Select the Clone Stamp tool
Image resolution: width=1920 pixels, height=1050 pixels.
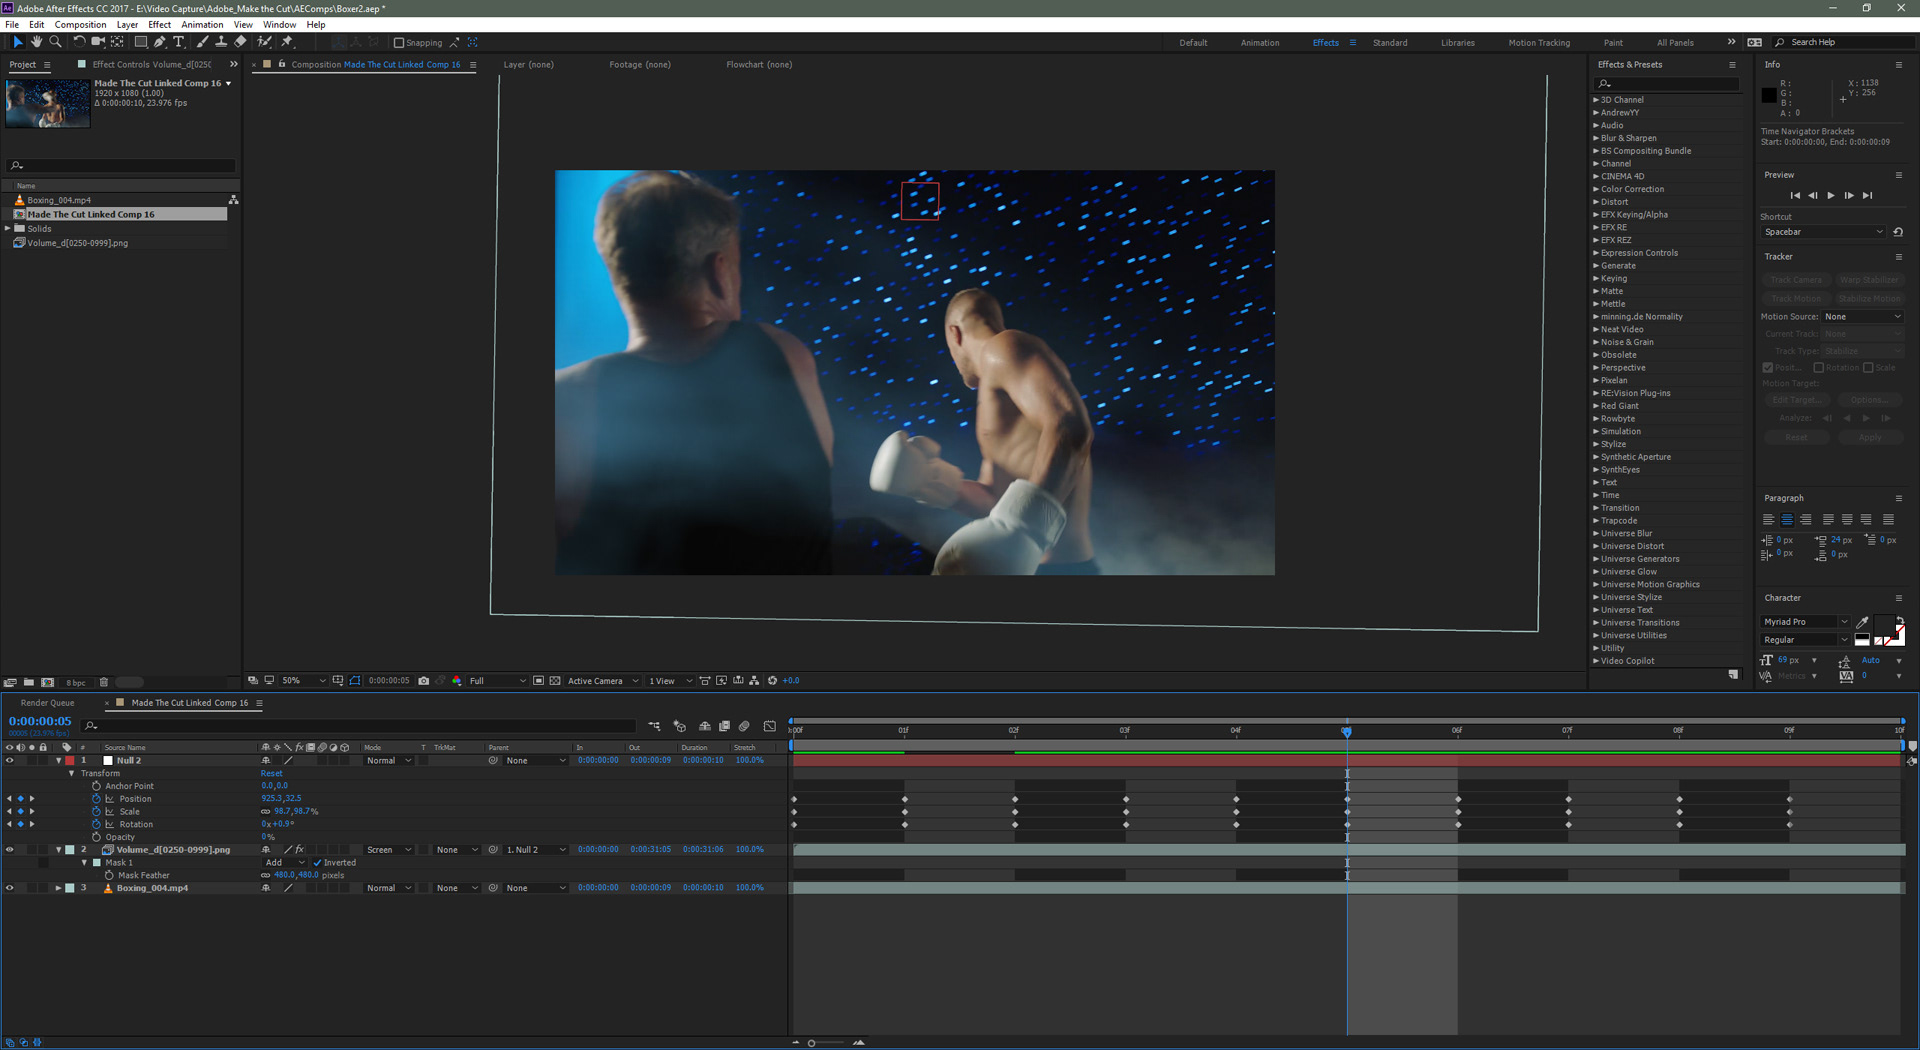click(221, 42)
